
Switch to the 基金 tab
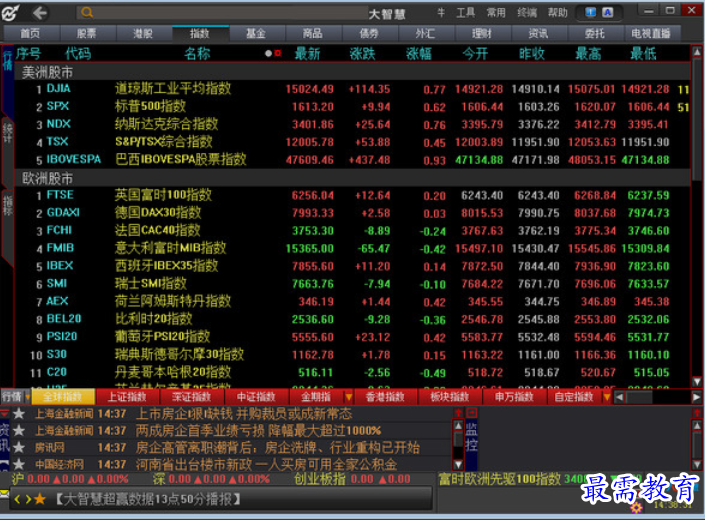(256, 33)
